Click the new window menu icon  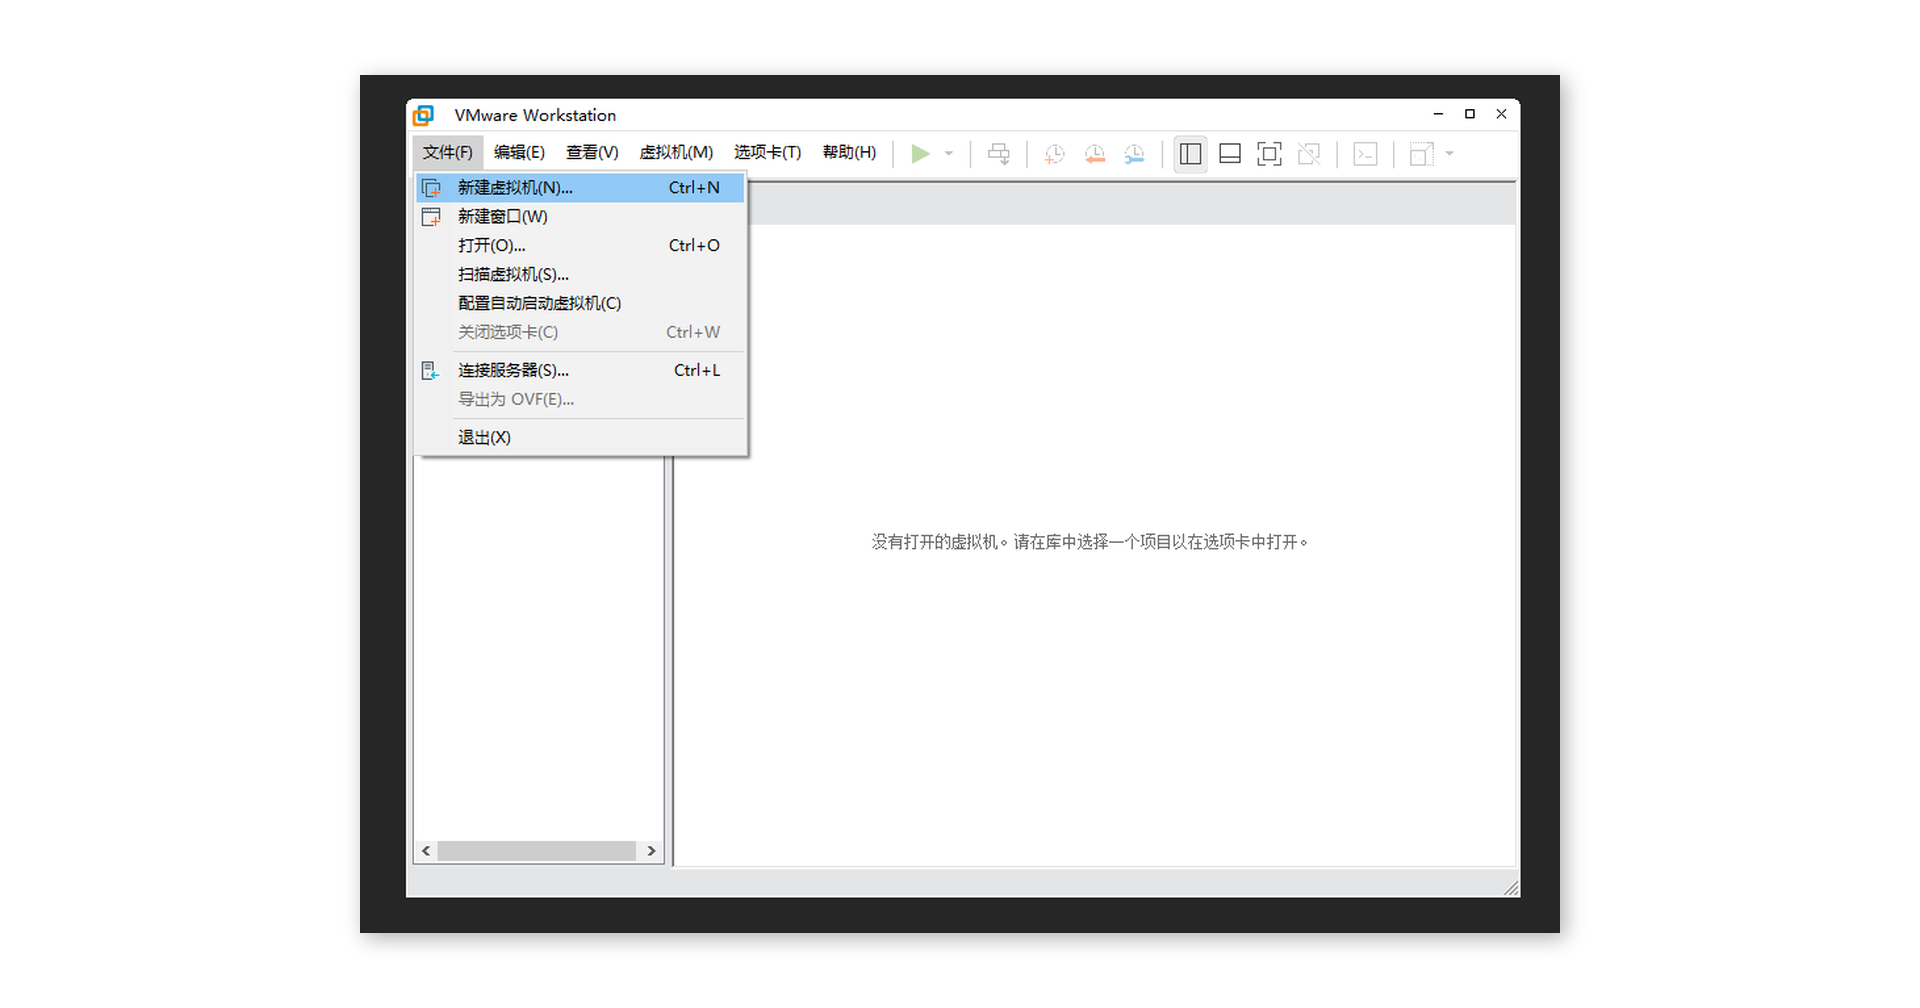tap(431, 217)
